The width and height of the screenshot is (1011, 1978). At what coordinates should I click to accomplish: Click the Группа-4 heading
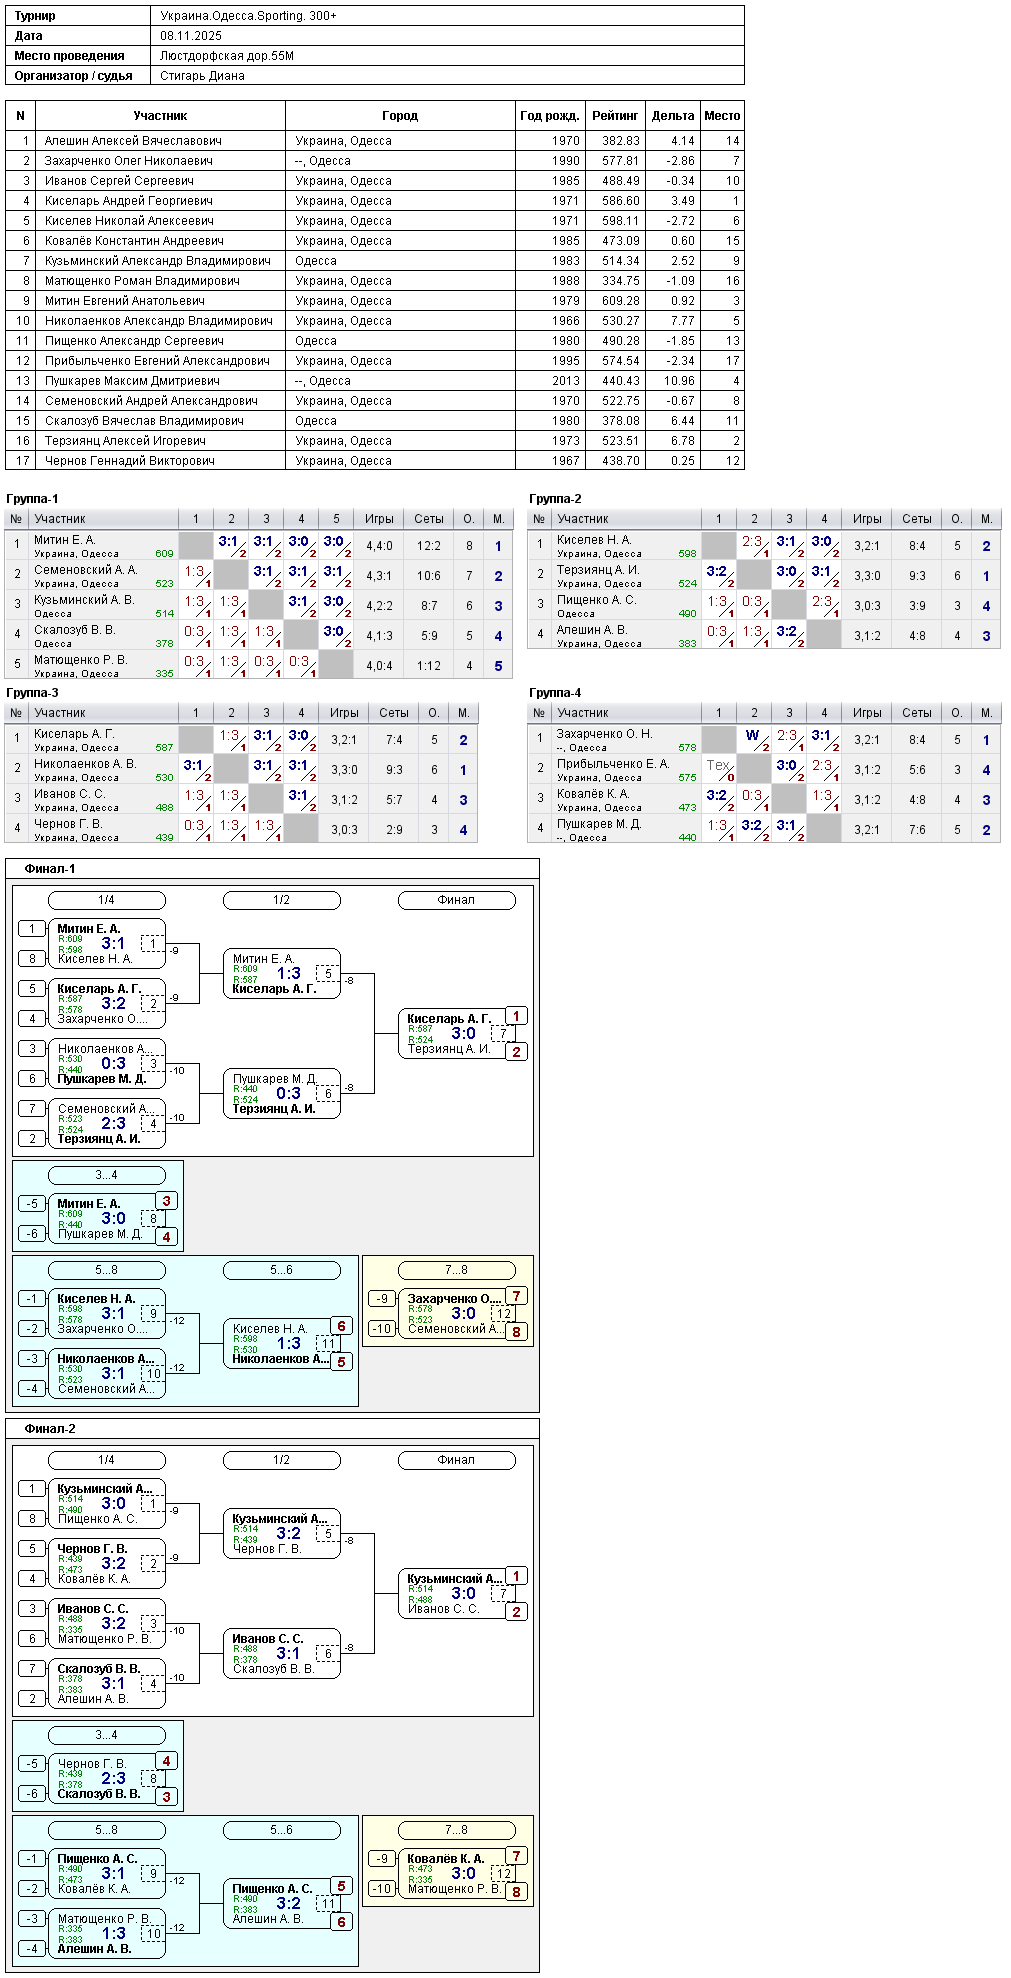point(555,693)
